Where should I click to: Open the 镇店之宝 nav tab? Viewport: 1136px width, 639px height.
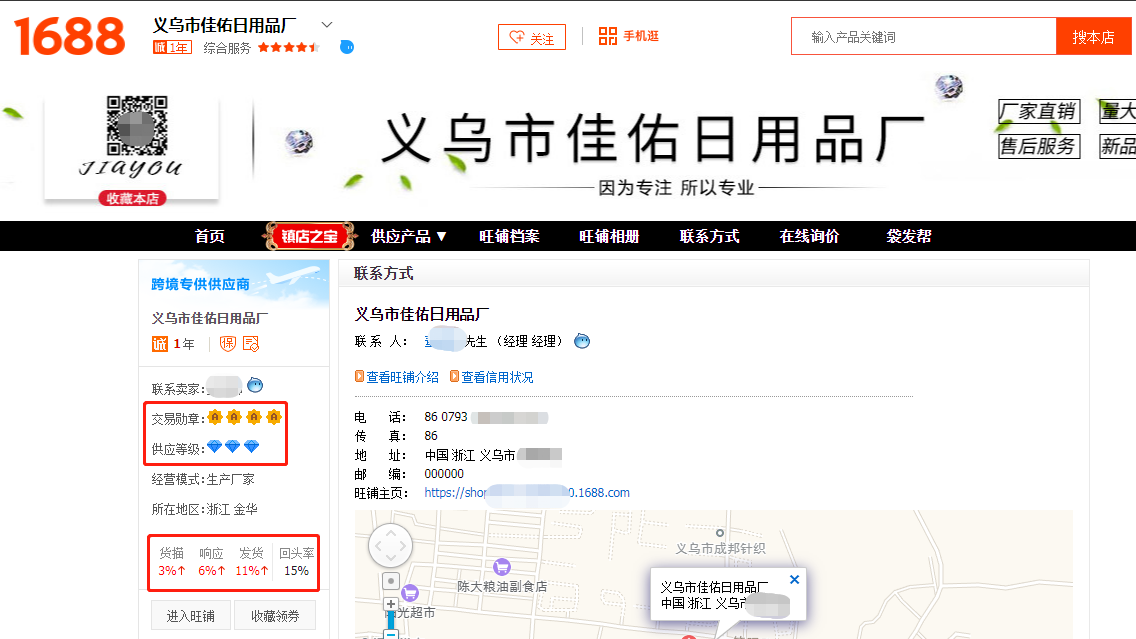(x=309, y=236)
